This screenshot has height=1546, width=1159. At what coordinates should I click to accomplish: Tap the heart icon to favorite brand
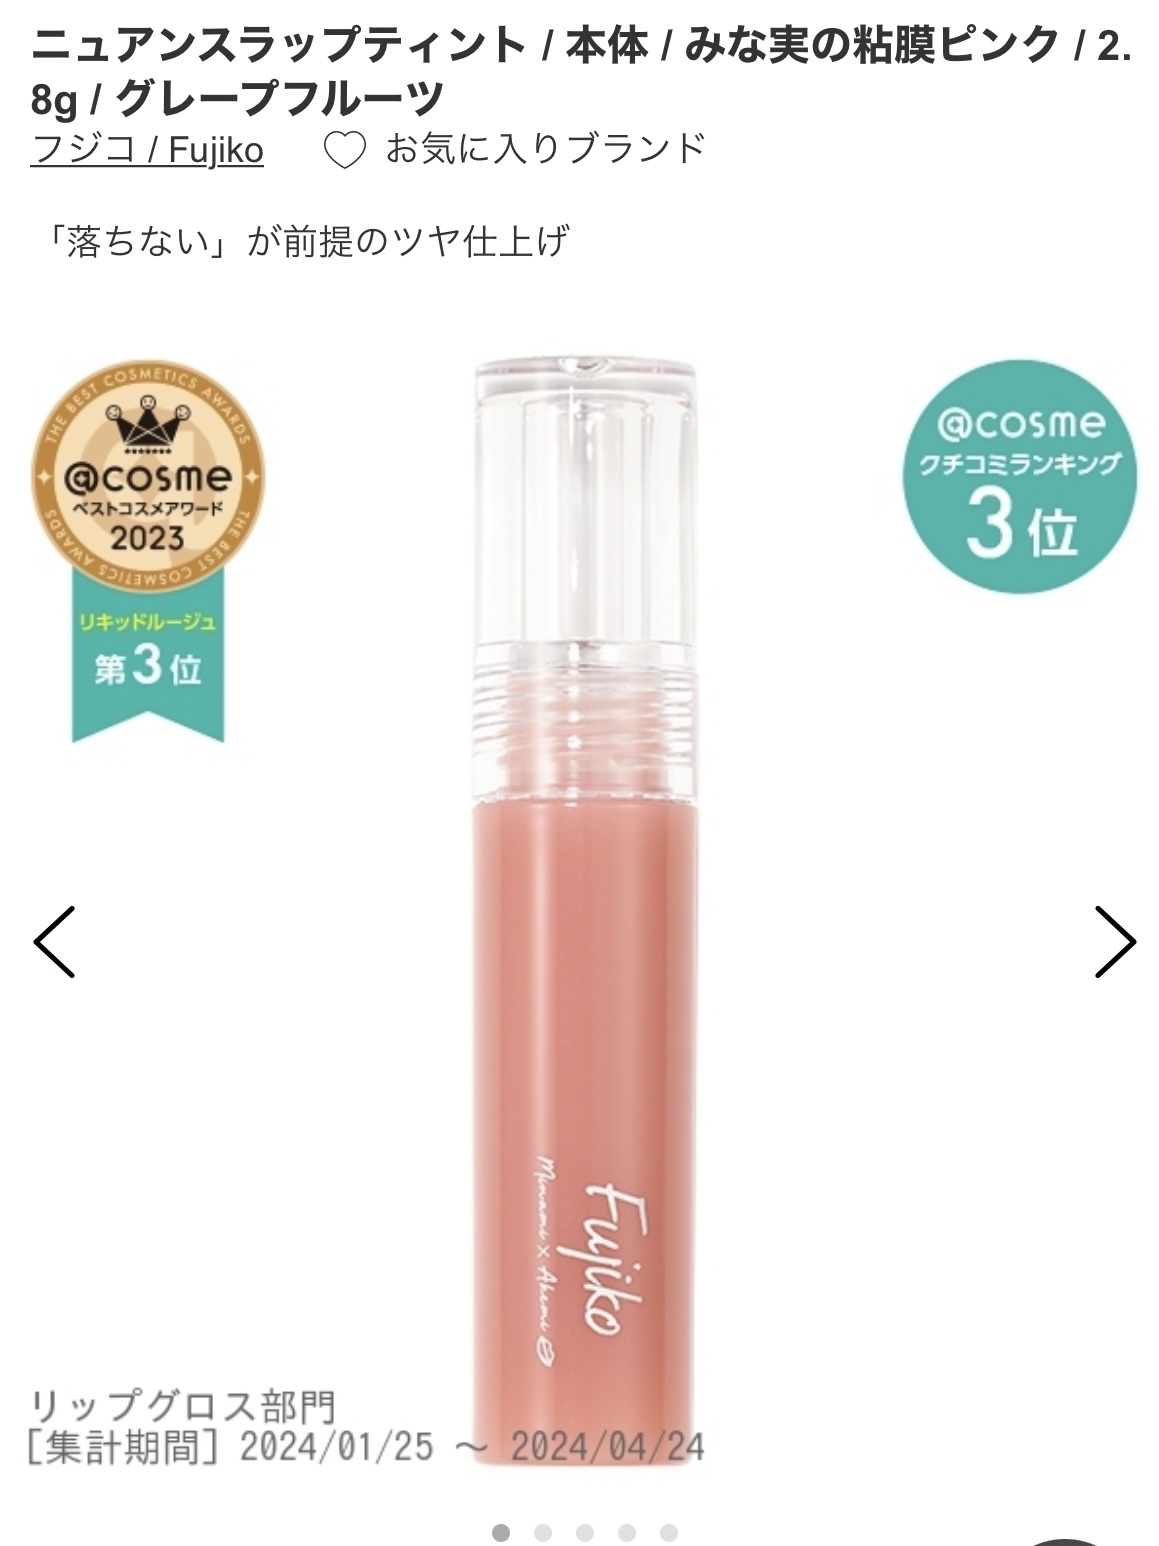(345, 151)
